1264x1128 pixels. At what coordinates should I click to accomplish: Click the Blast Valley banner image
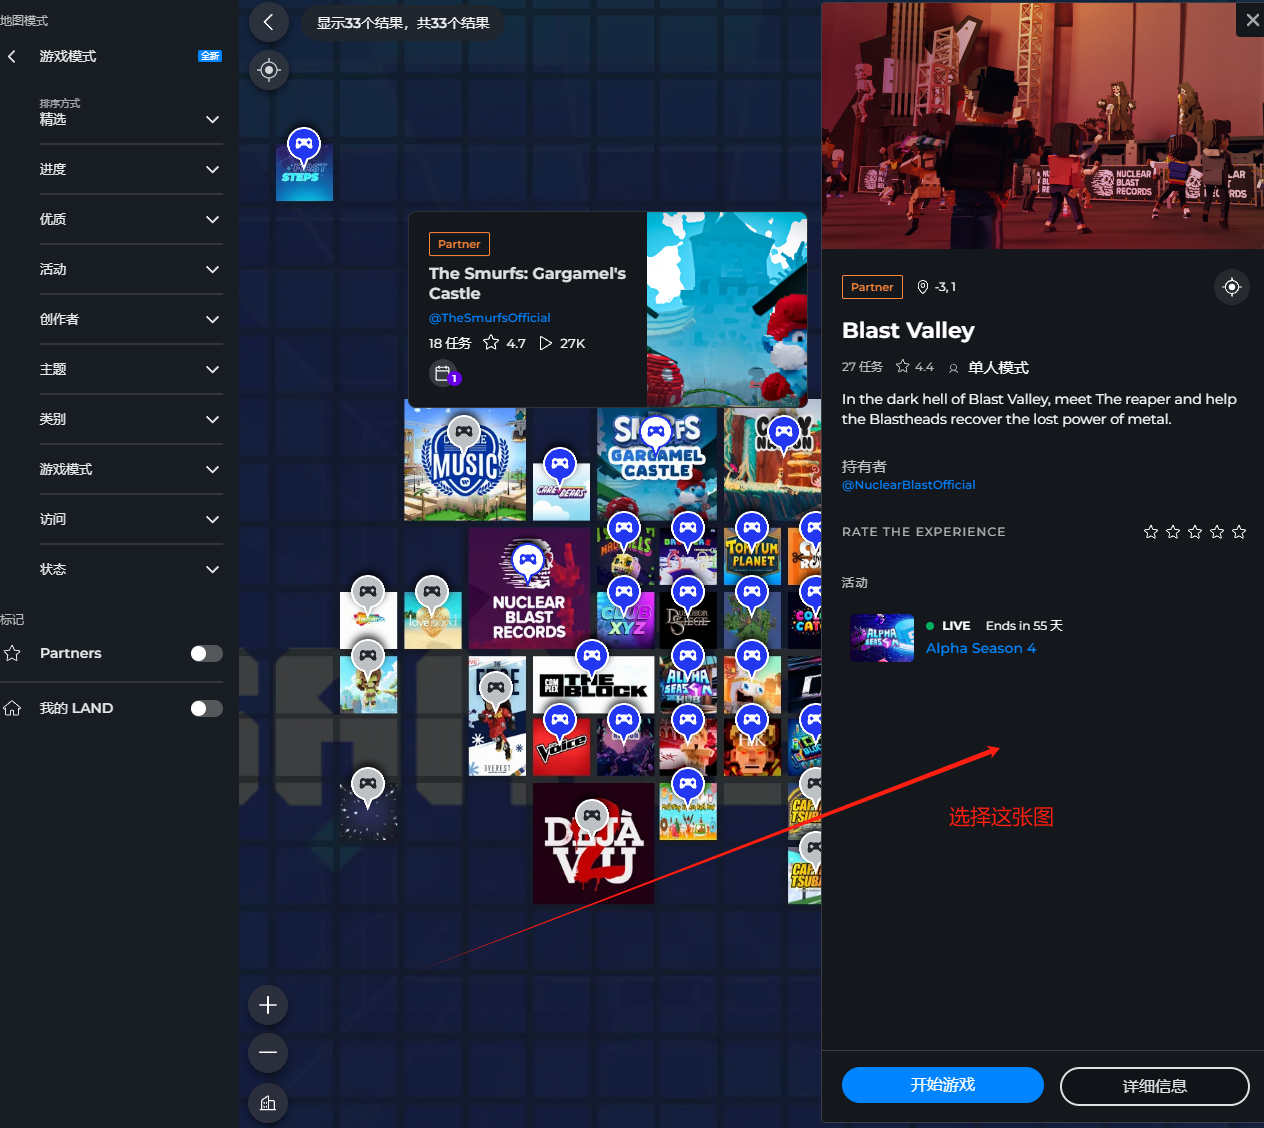point(1042,125)
